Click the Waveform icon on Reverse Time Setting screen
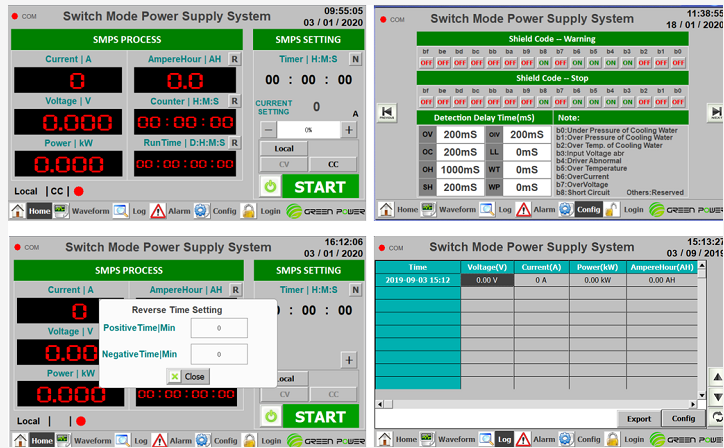 60,440
